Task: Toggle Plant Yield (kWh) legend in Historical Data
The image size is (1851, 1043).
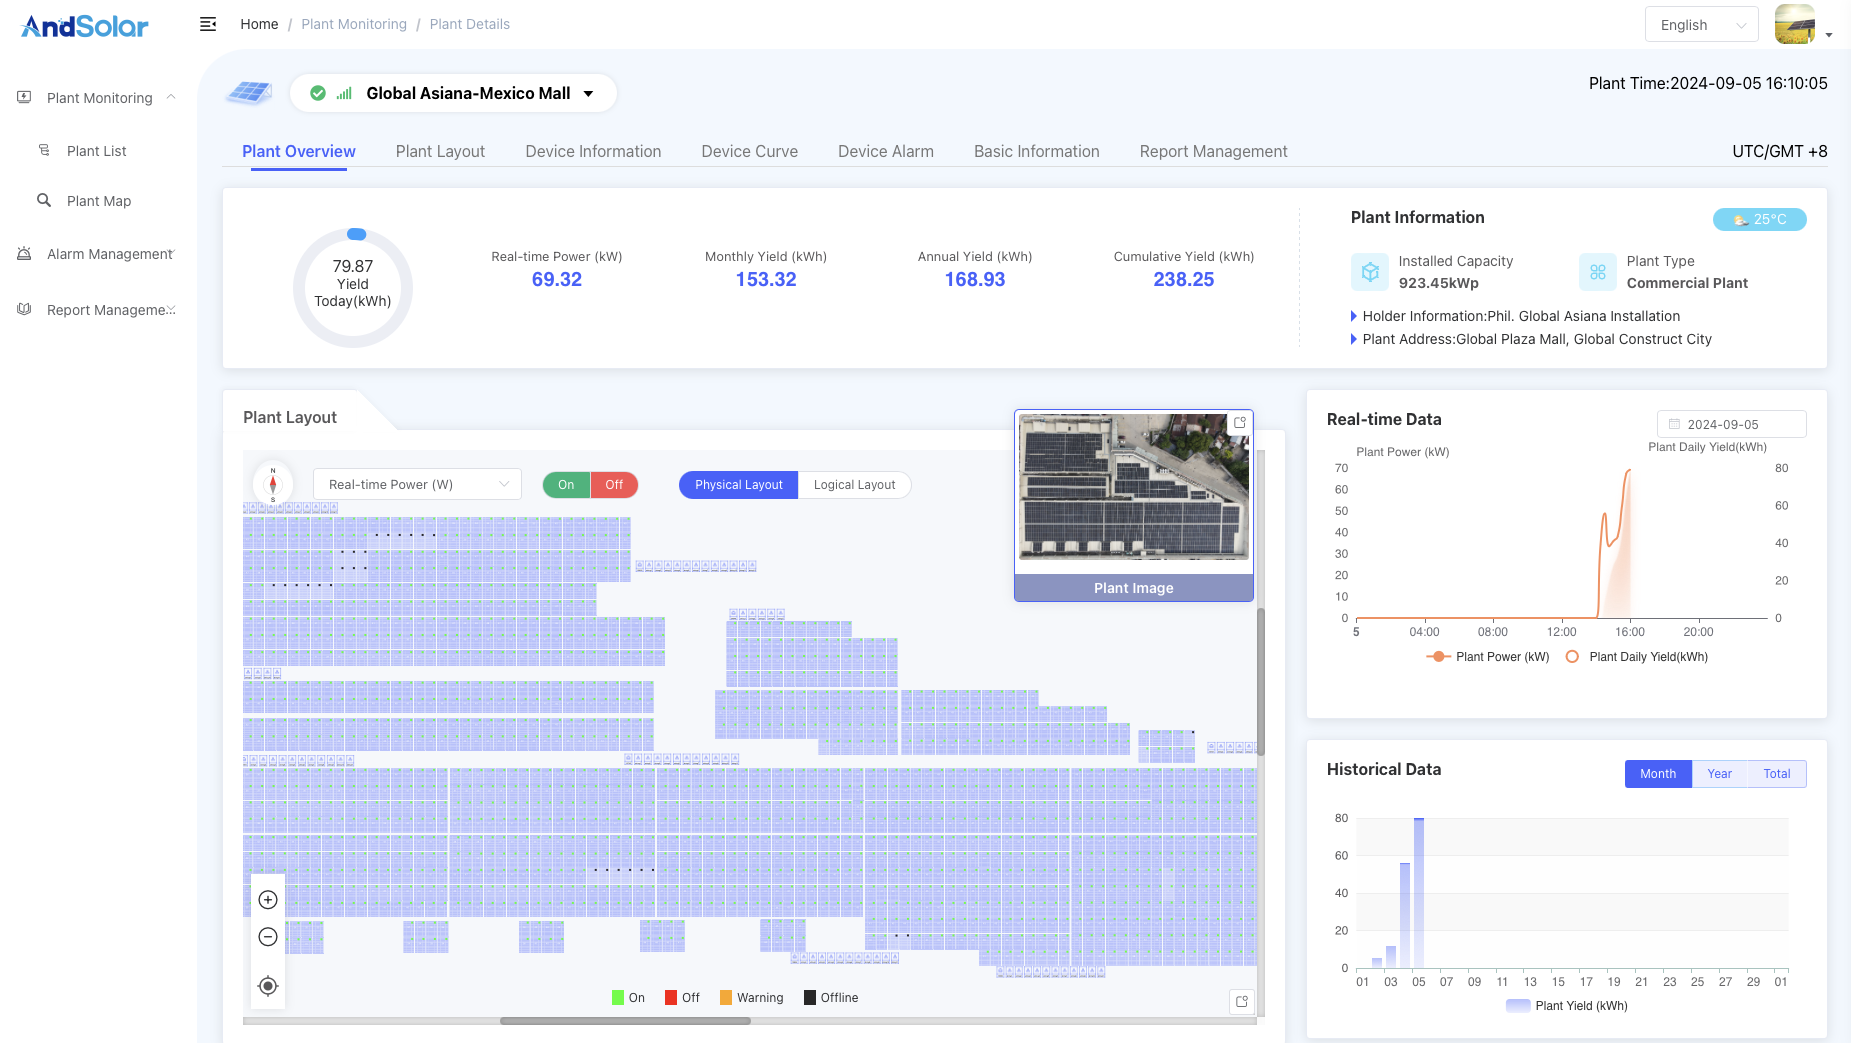Action: (1566, 1006)
